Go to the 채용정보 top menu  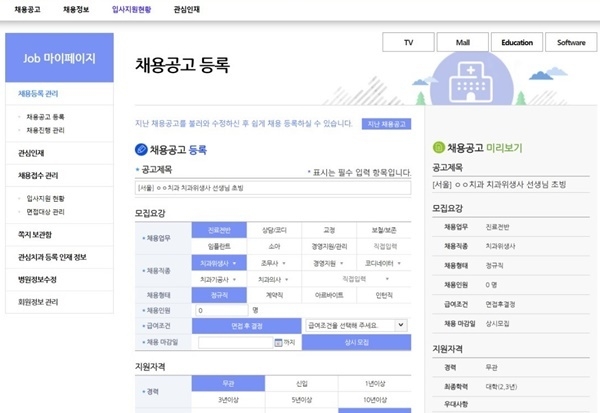(75, 9)
